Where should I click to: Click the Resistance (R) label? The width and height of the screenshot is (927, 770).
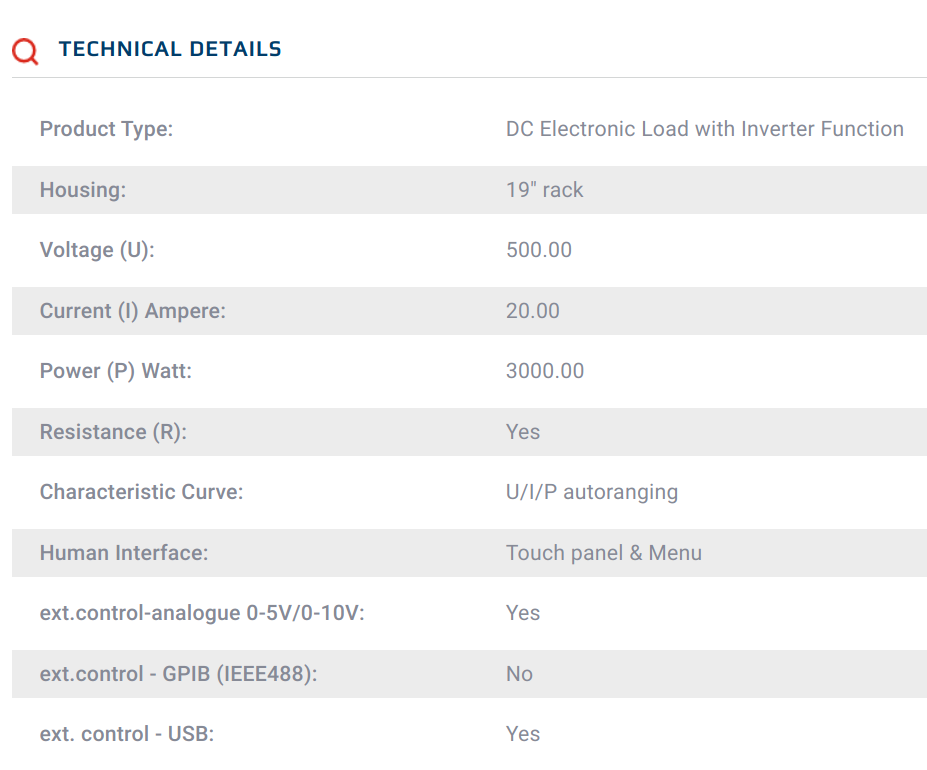tap(113, 432)
